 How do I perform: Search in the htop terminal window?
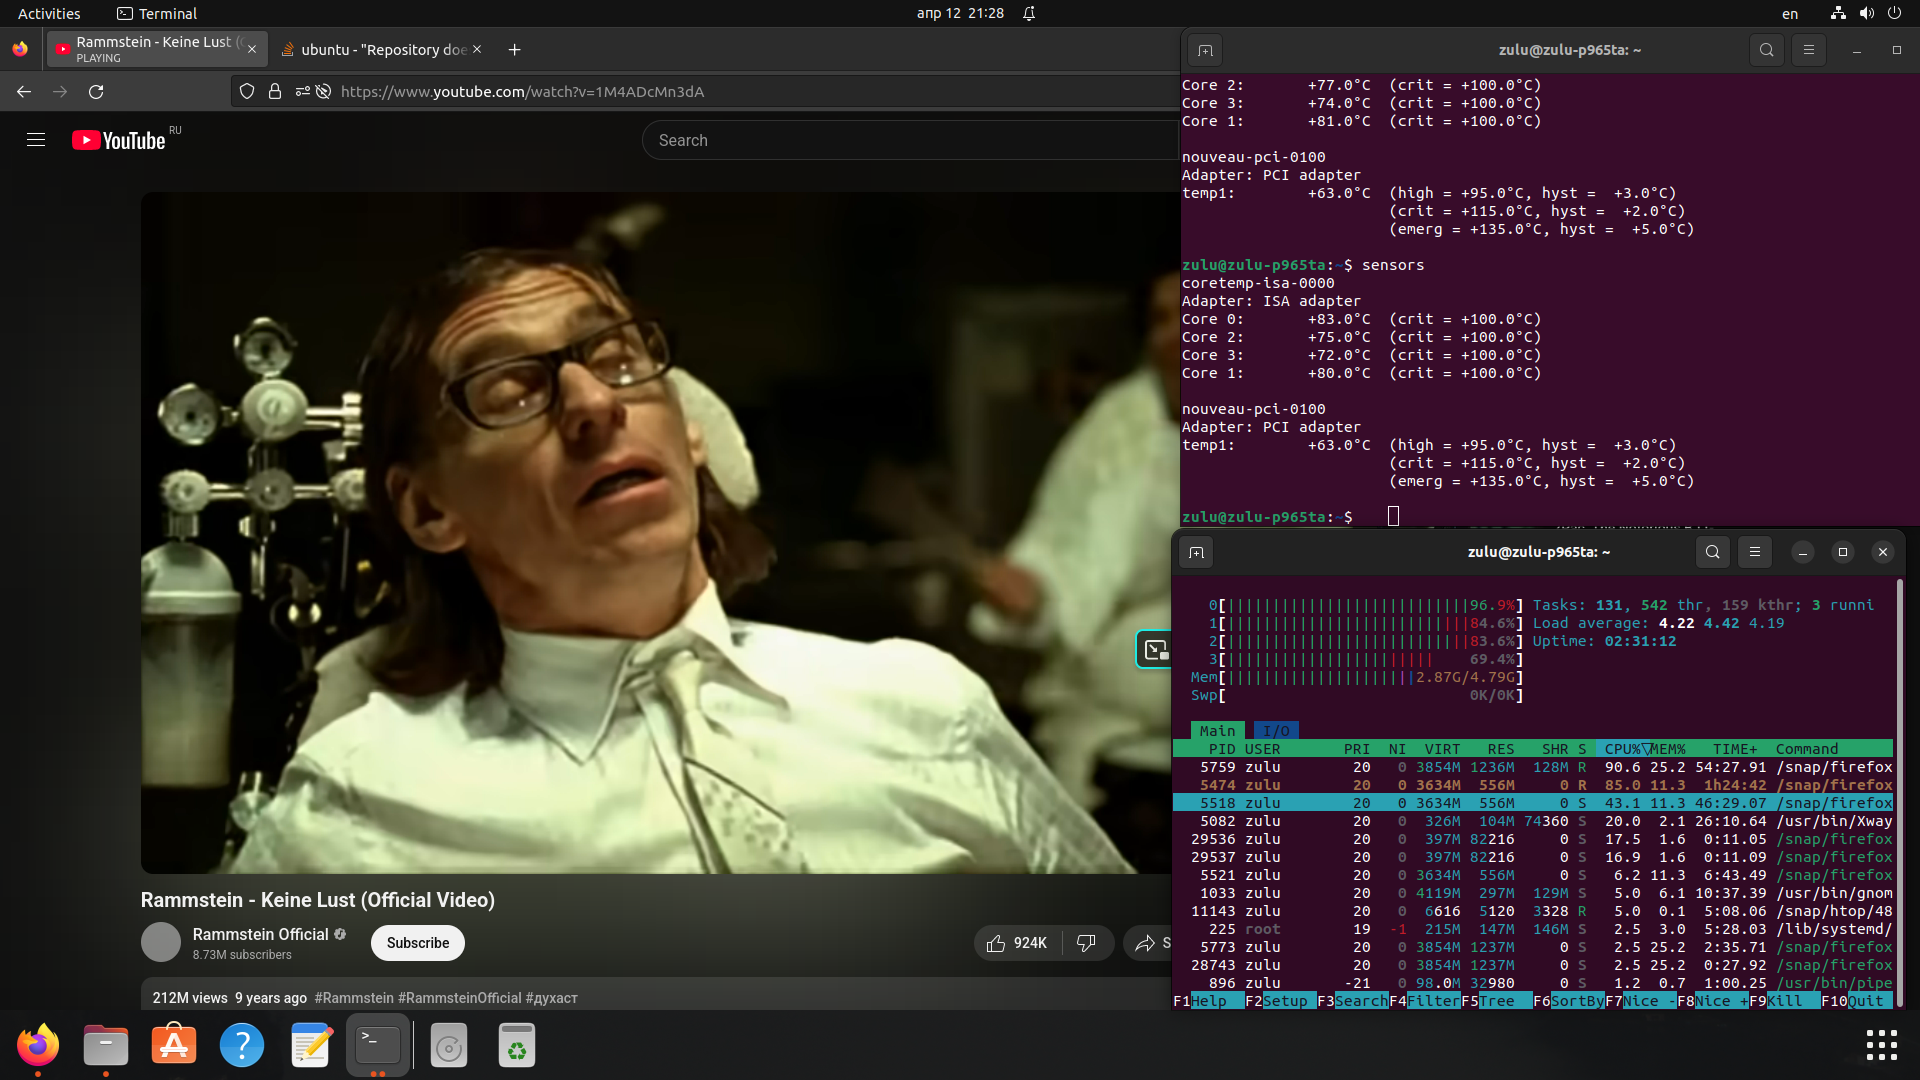[x=1713, y=552]
